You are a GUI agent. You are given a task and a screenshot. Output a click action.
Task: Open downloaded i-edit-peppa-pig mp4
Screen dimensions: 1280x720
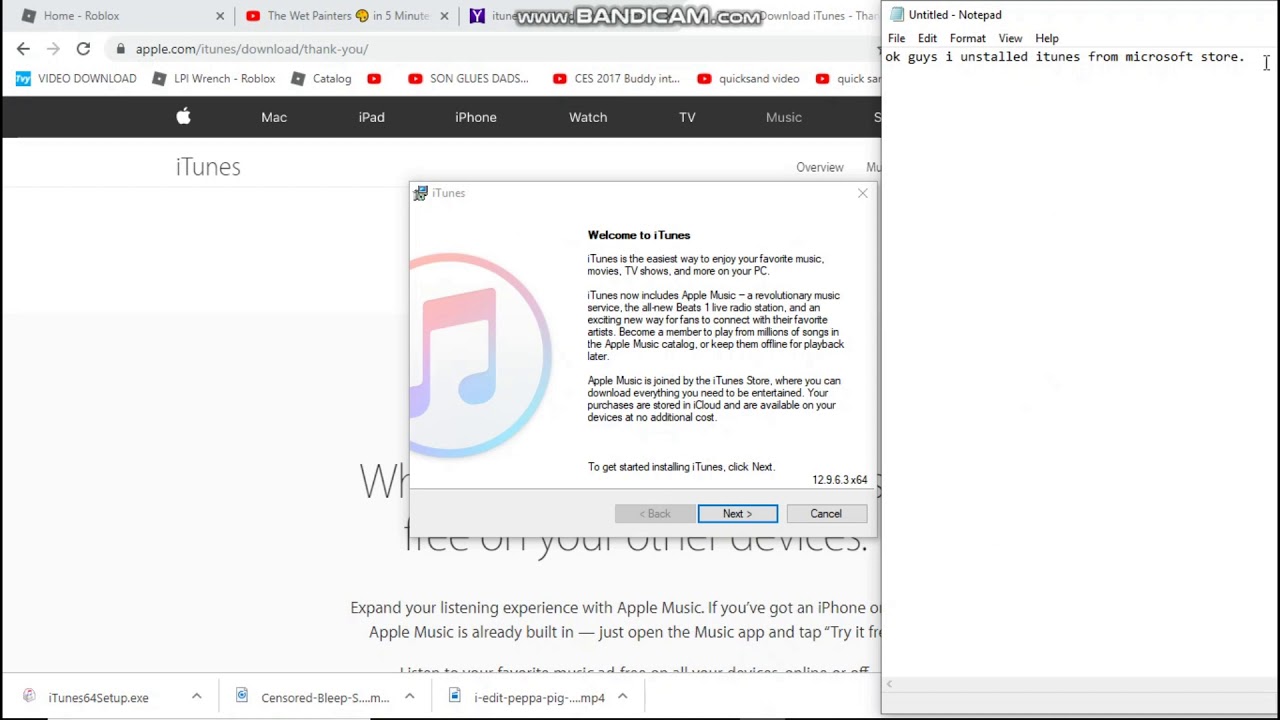coord(528,698)
